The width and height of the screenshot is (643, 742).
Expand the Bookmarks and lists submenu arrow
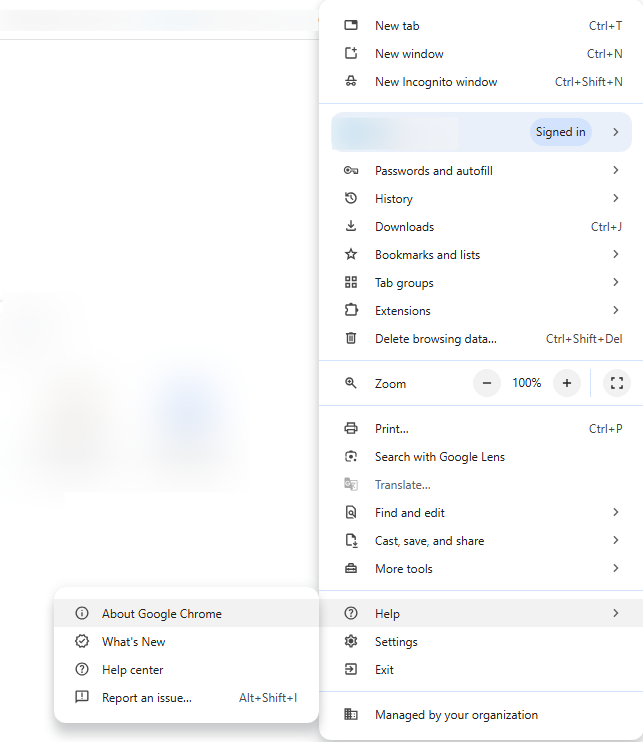[615, 255]
